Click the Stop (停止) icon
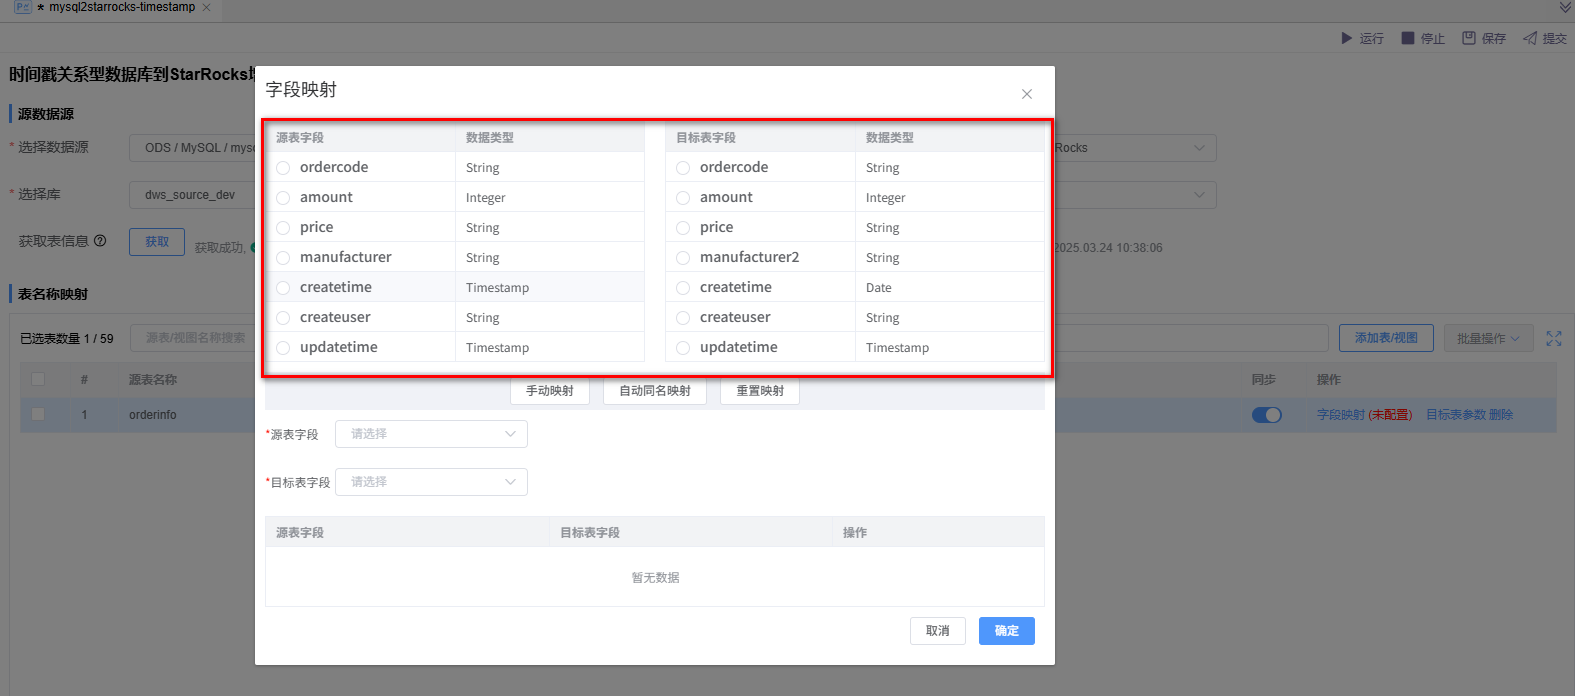Screen dimensions: 1575x696 tap(1408, 38)
